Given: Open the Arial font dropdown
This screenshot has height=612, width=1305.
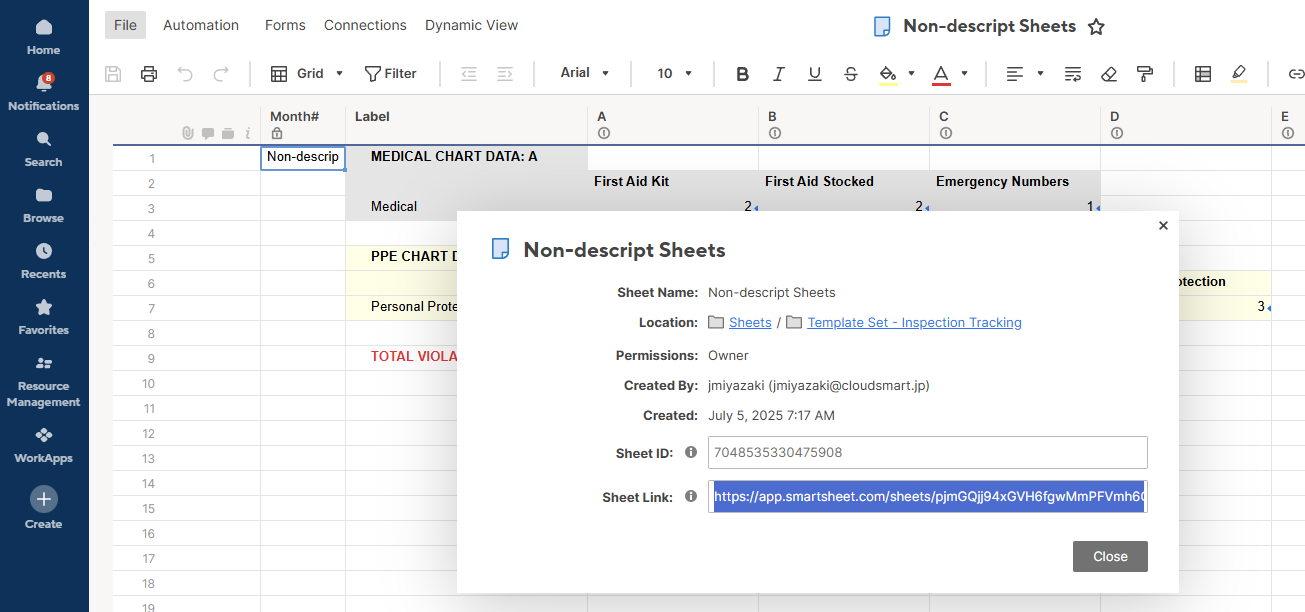Looking at the screenshot, I should tap(585, 73).
